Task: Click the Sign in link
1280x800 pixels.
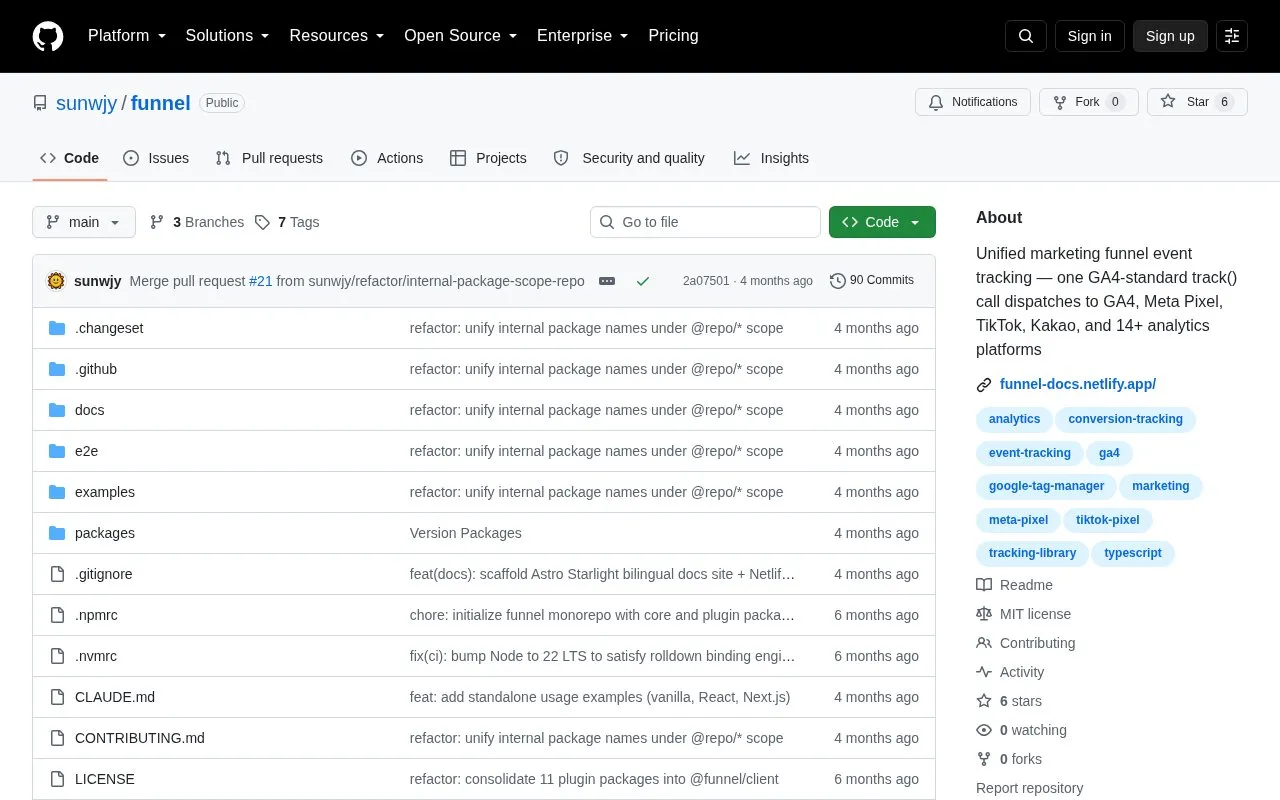Action: point(1090,36)
